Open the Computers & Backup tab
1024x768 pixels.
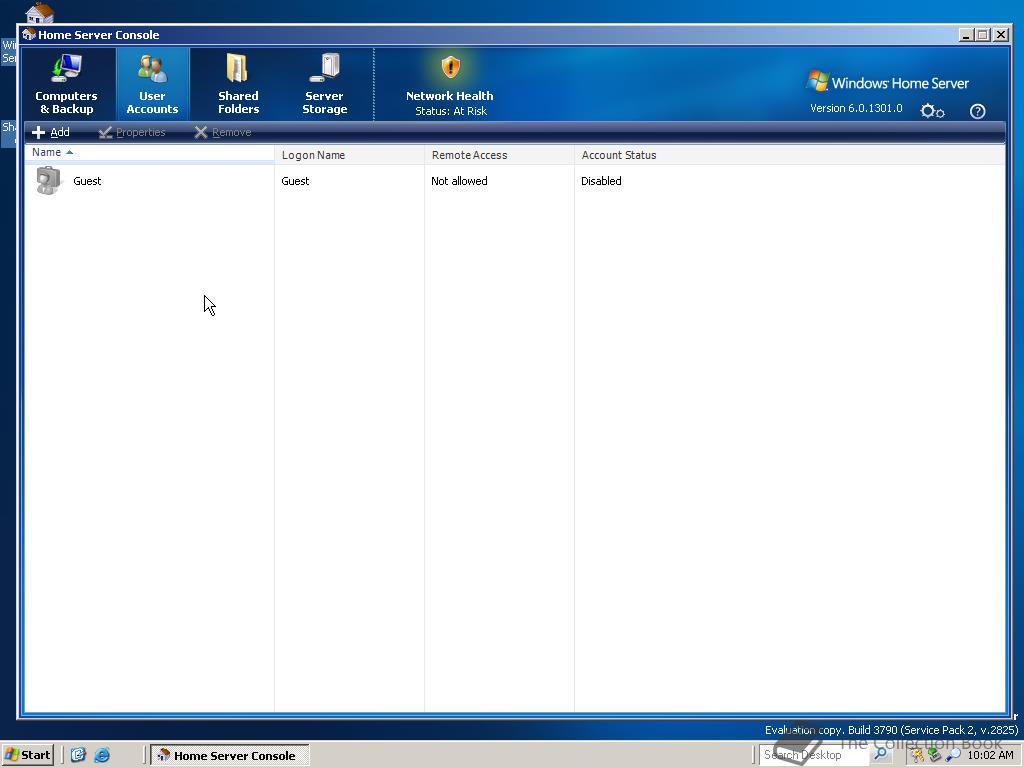click(x=66, y=84)
